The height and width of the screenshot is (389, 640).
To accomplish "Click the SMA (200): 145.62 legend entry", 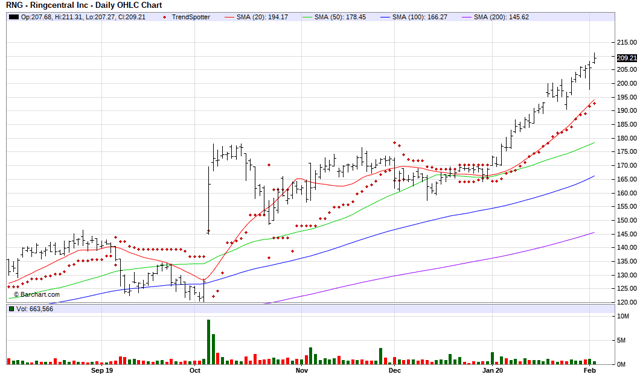I will (501, 17).
